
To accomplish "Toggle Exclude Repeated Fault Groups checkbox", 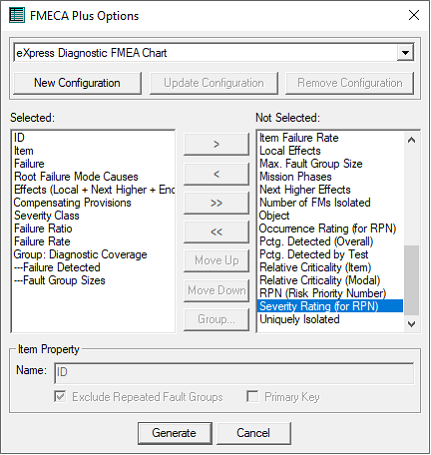I will (60, 396).
